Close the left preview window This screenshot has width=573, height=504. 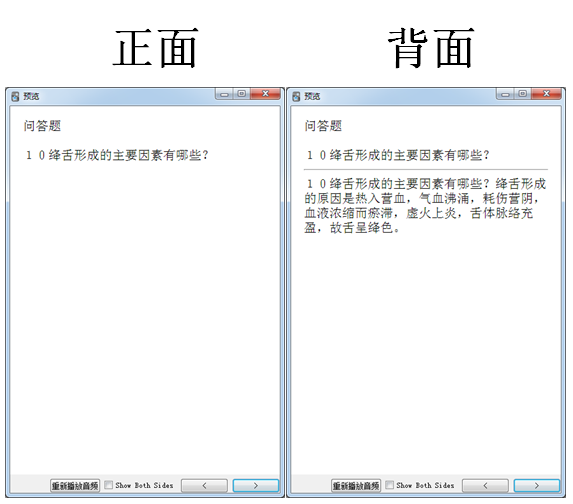(x=266, y=94)
